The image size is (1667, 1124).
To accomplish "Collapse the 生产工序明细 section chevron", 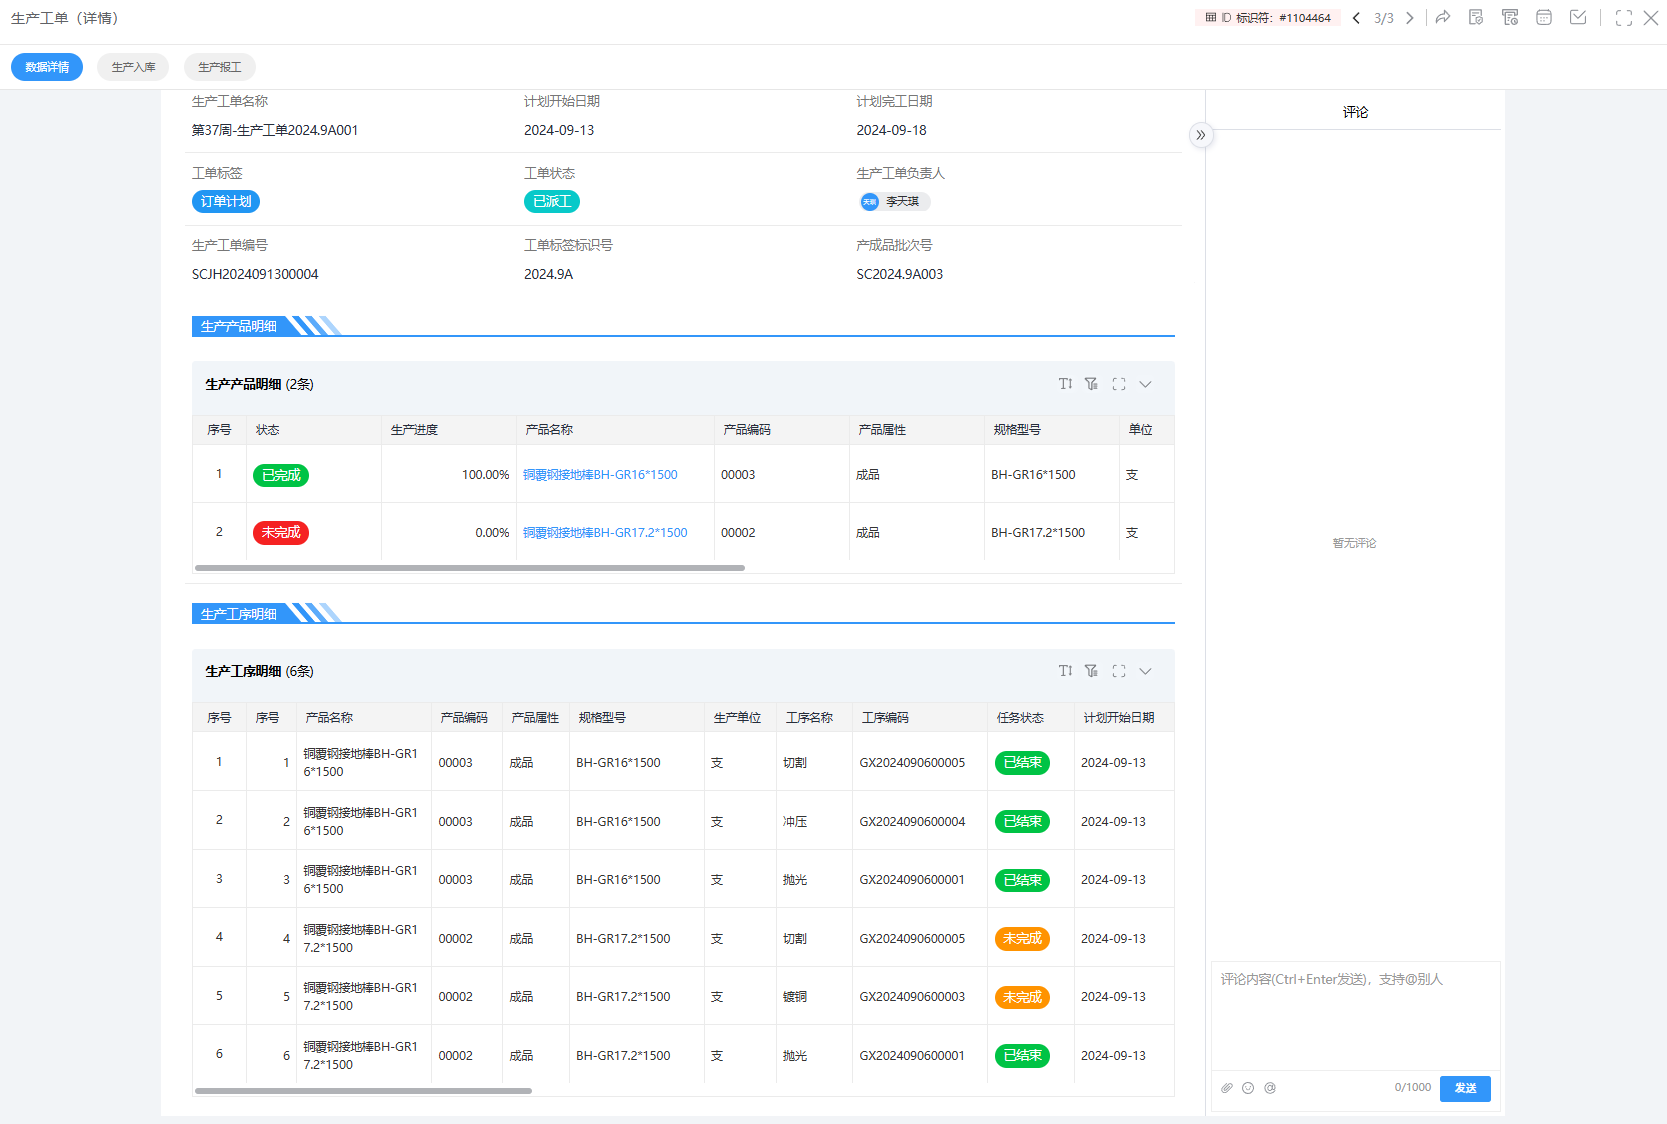I will click(x=1146, y=671).
